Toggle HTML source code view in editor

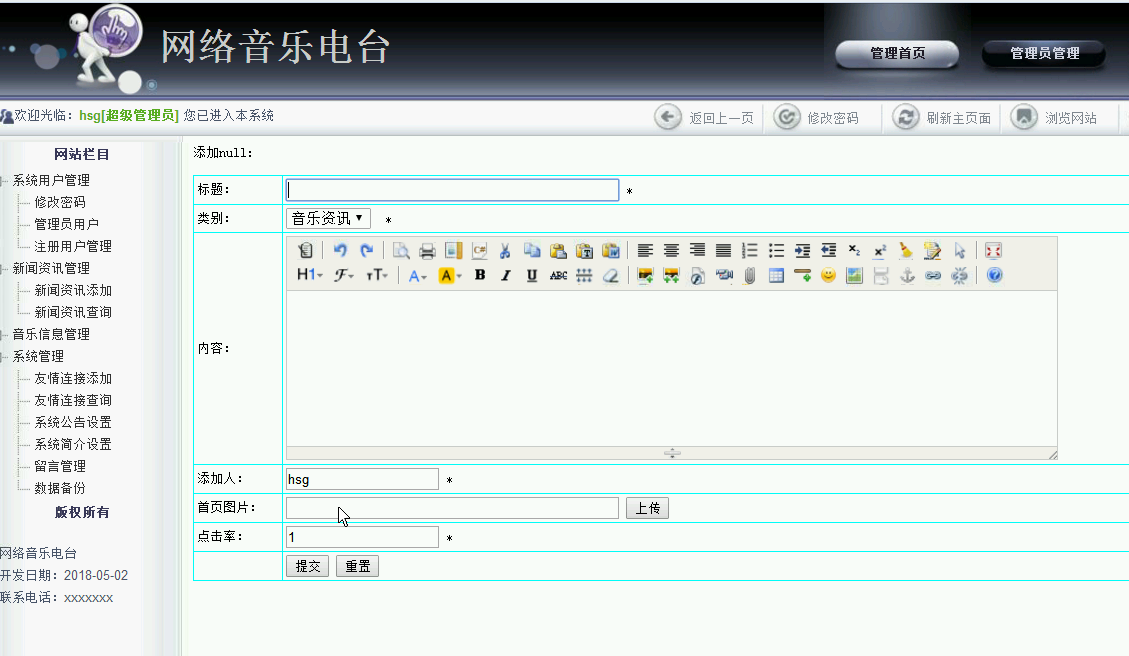pos(305,251)
